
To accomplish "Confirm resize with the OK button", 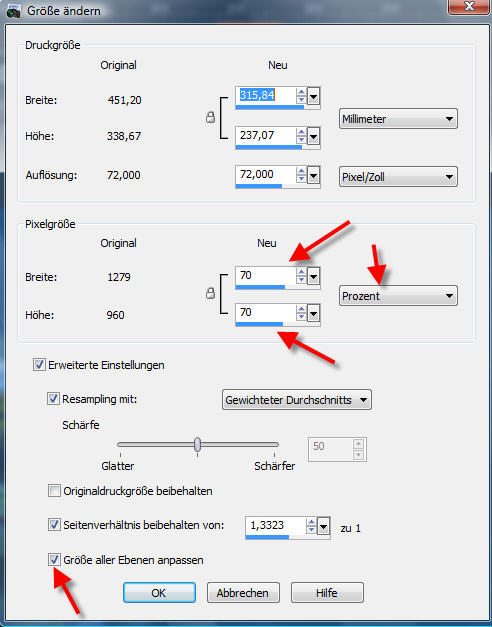I will (159, 593).
